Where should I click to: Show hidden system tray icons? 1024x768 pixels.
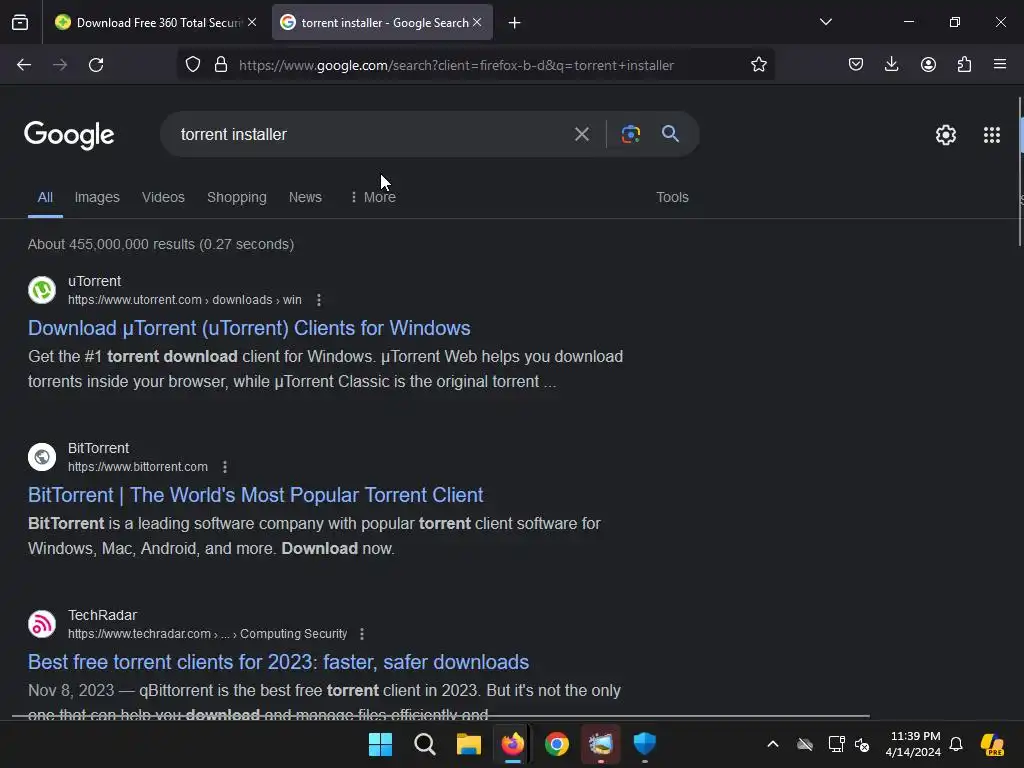click(773, 744)
